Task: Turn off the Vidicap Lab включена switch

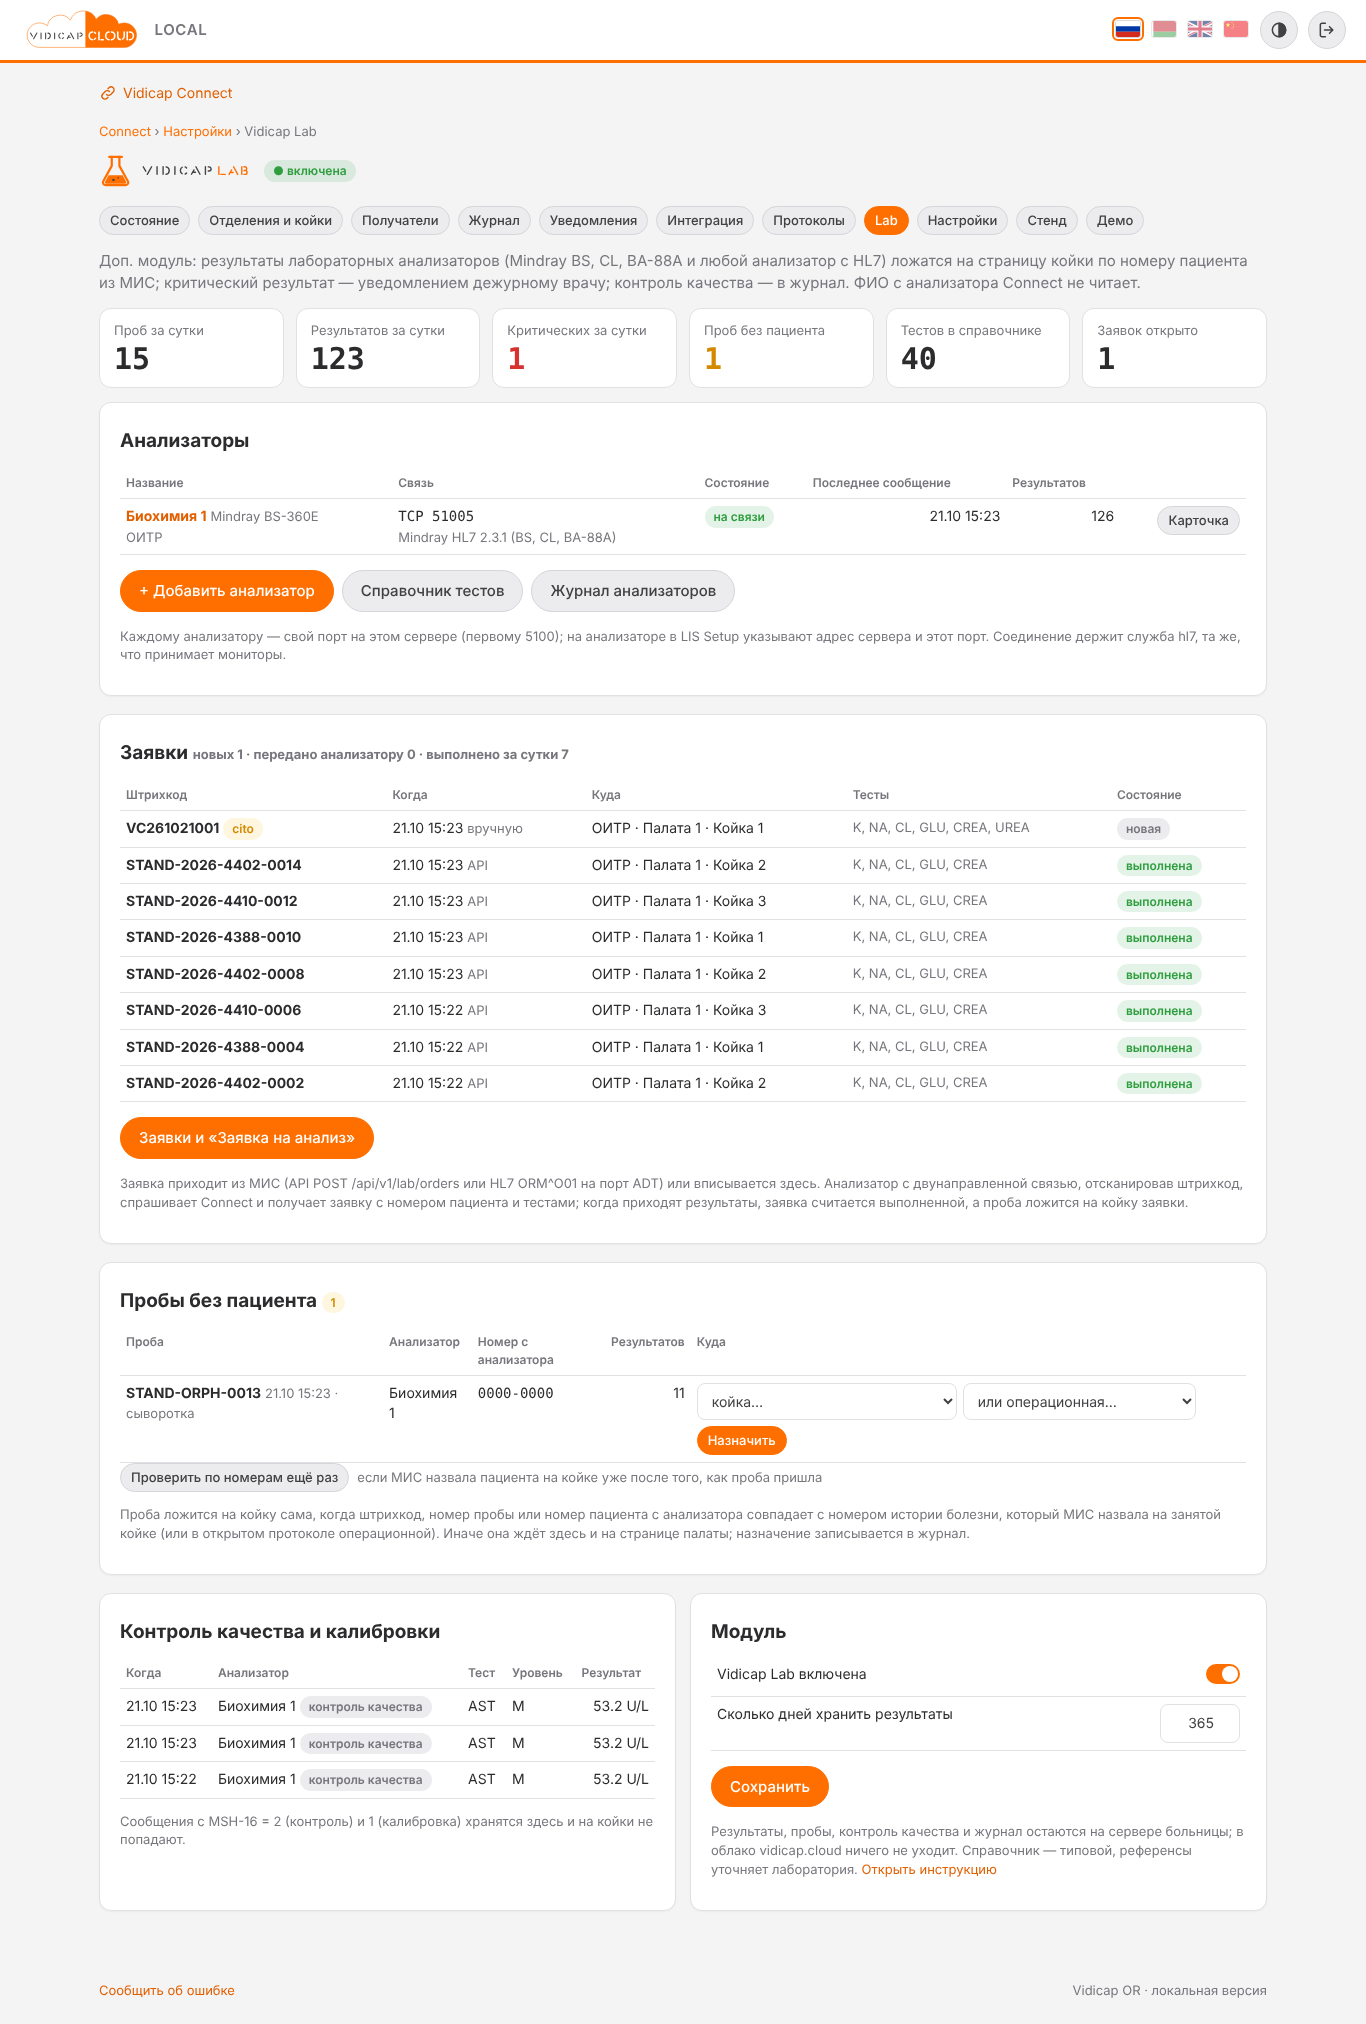Action: (x=1222, y=1674)
